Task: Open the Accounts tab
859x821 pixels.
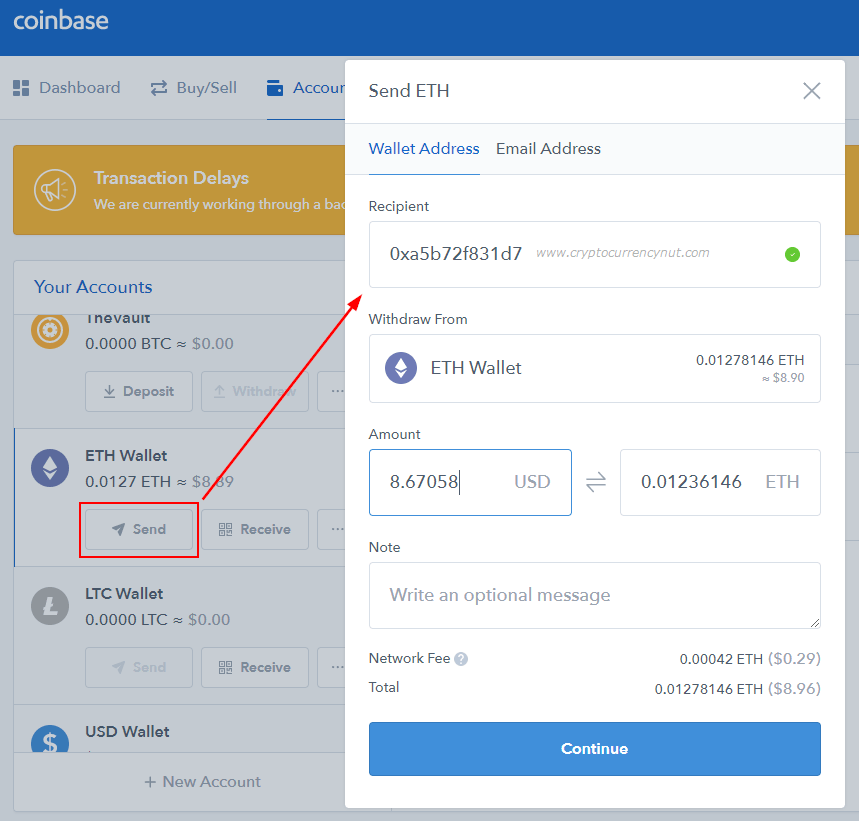Action: click(306, 88)
